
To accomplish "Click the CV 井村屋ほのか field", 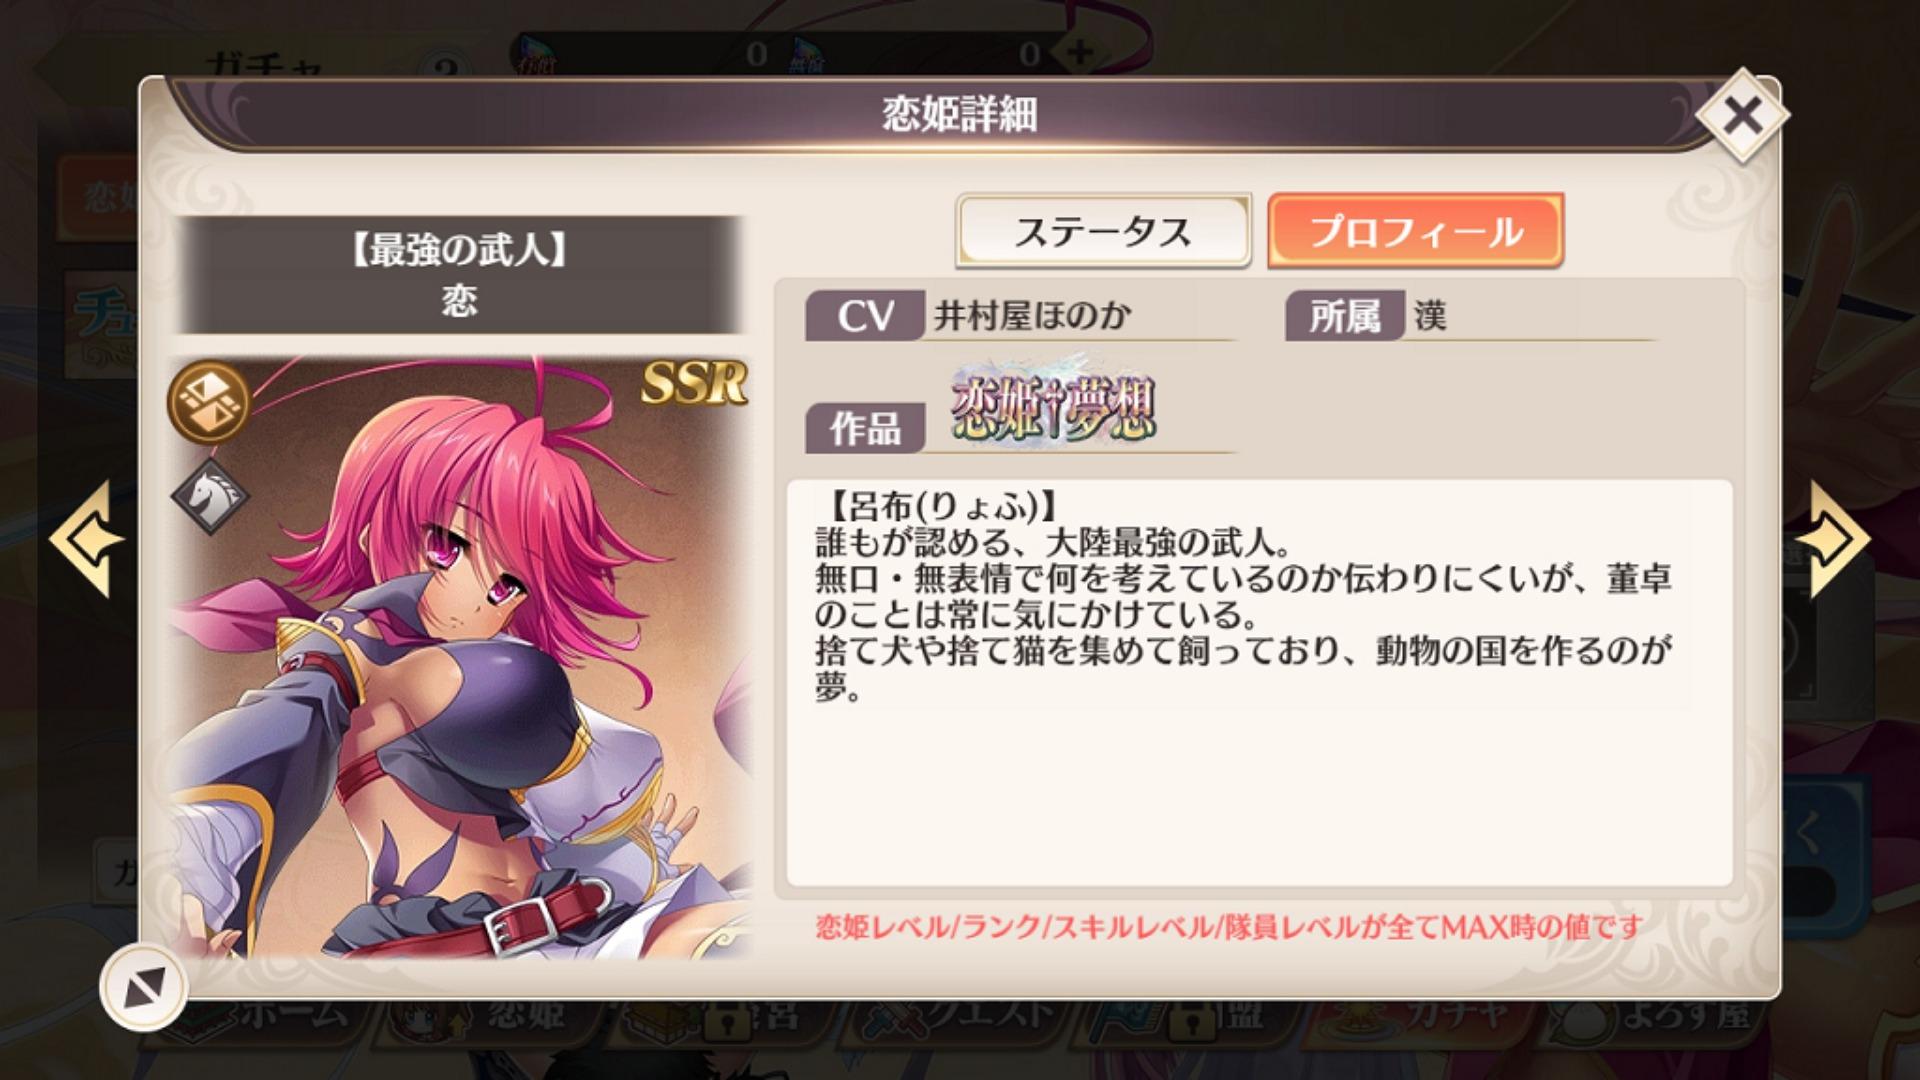I will click(x=1020, y=316).
